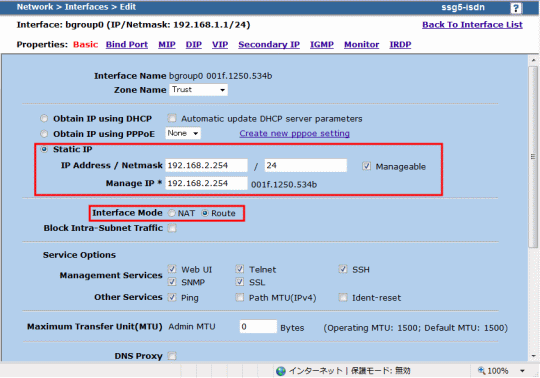Choose NAT interface mode
This screenshot has width=540, height=378.
coord(172,213)
